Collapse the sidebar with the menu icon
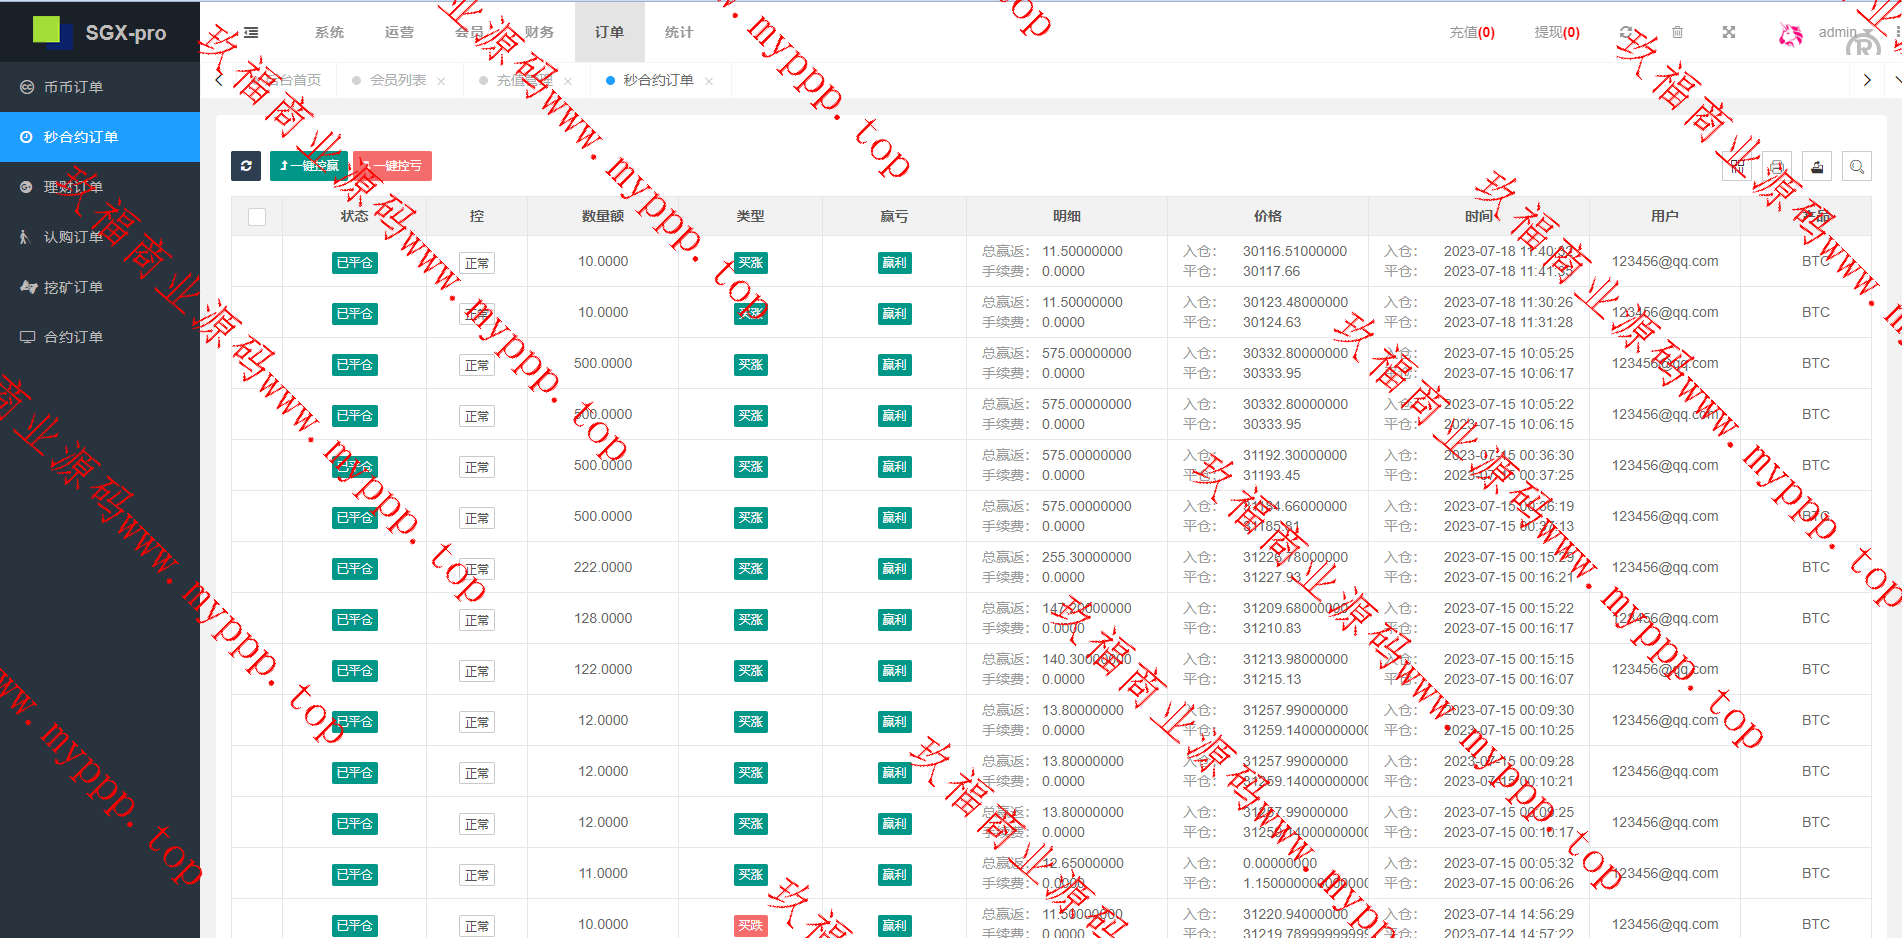The height and width of the screenshot is (938, 1902). pos(251,33)
